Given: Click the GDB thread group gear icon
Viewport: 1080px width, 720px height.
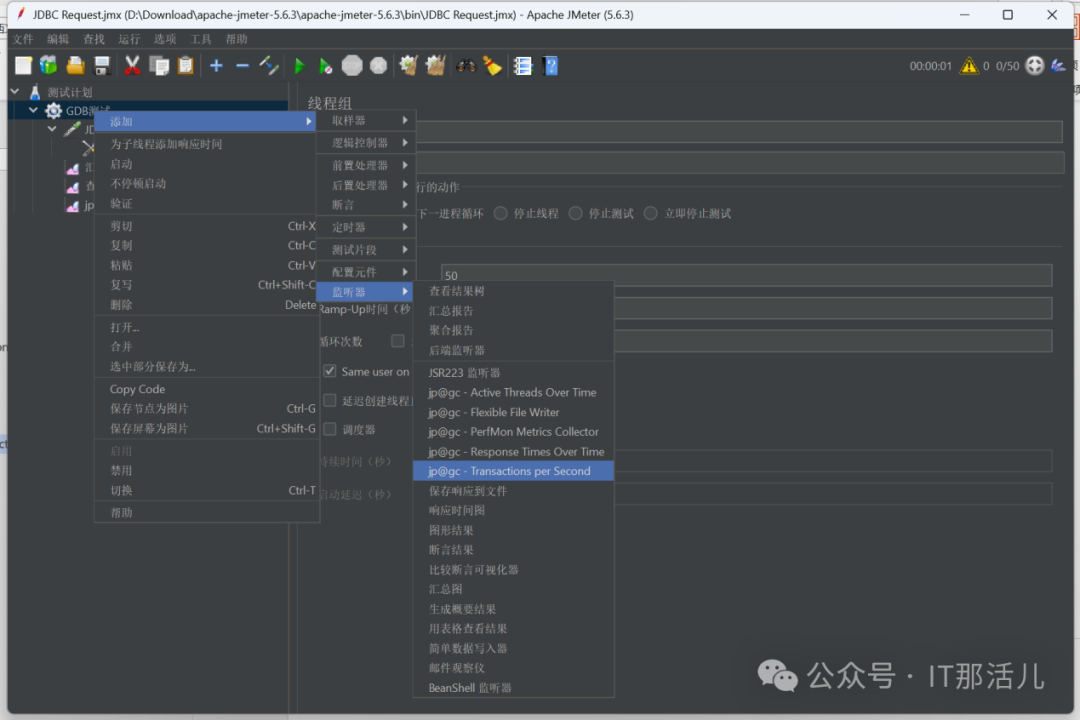Looking at the screenshot, I should (54, 110).
